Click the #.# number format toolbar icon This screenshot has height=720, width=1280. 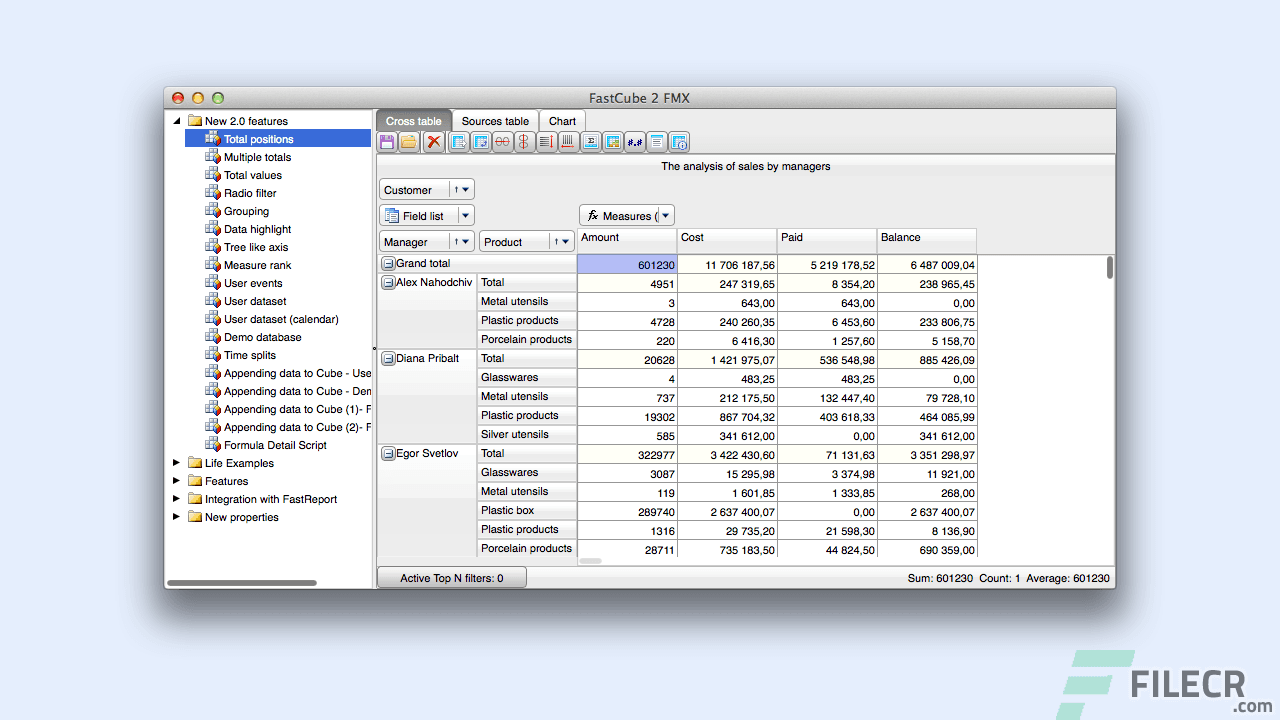point(635,142)
